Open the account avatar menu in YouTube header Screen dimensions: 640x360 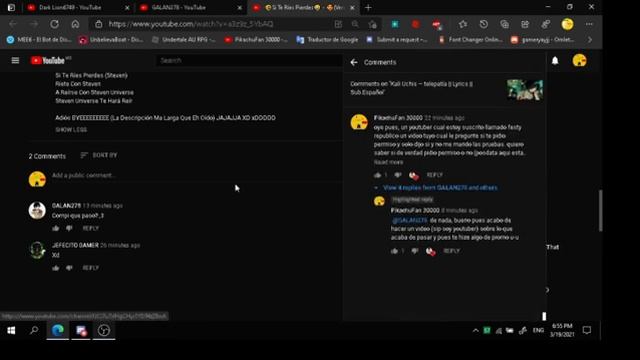(579, 60)
